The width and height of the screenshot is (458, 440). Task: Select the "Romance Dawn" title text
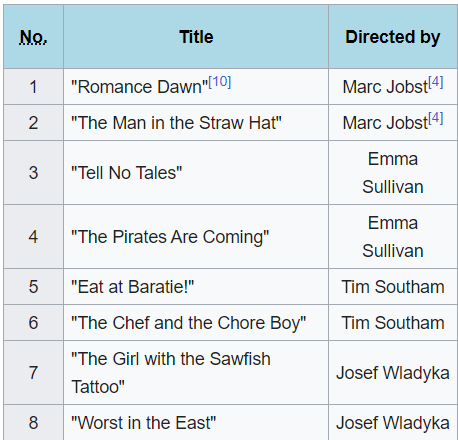pyautogui.click(x=139, y=87)
